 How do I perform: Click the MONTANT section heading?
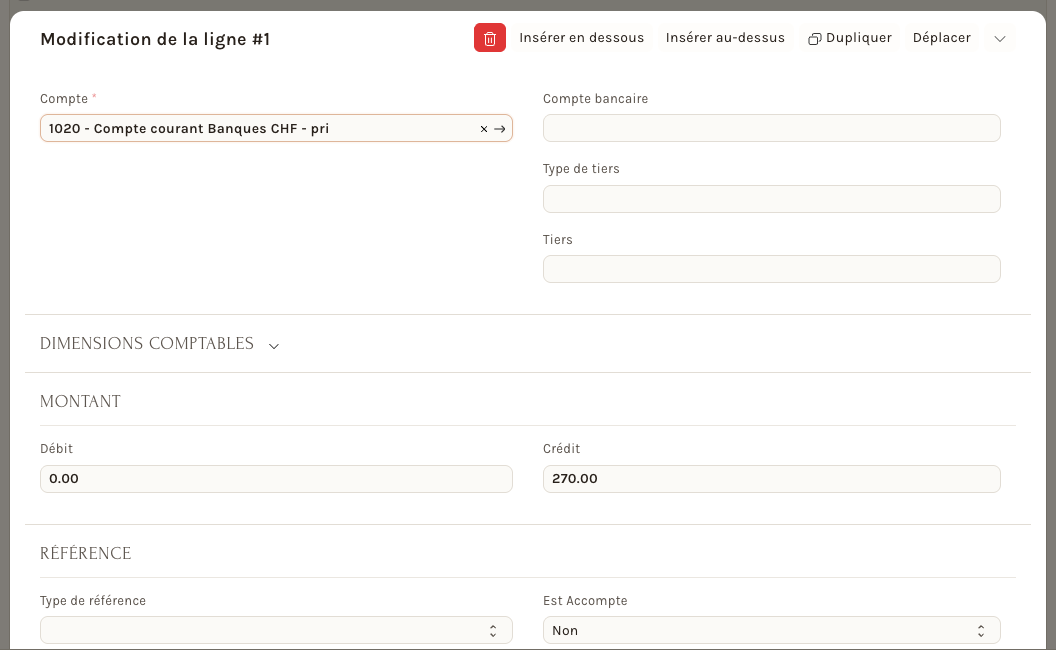pos(80,401)
